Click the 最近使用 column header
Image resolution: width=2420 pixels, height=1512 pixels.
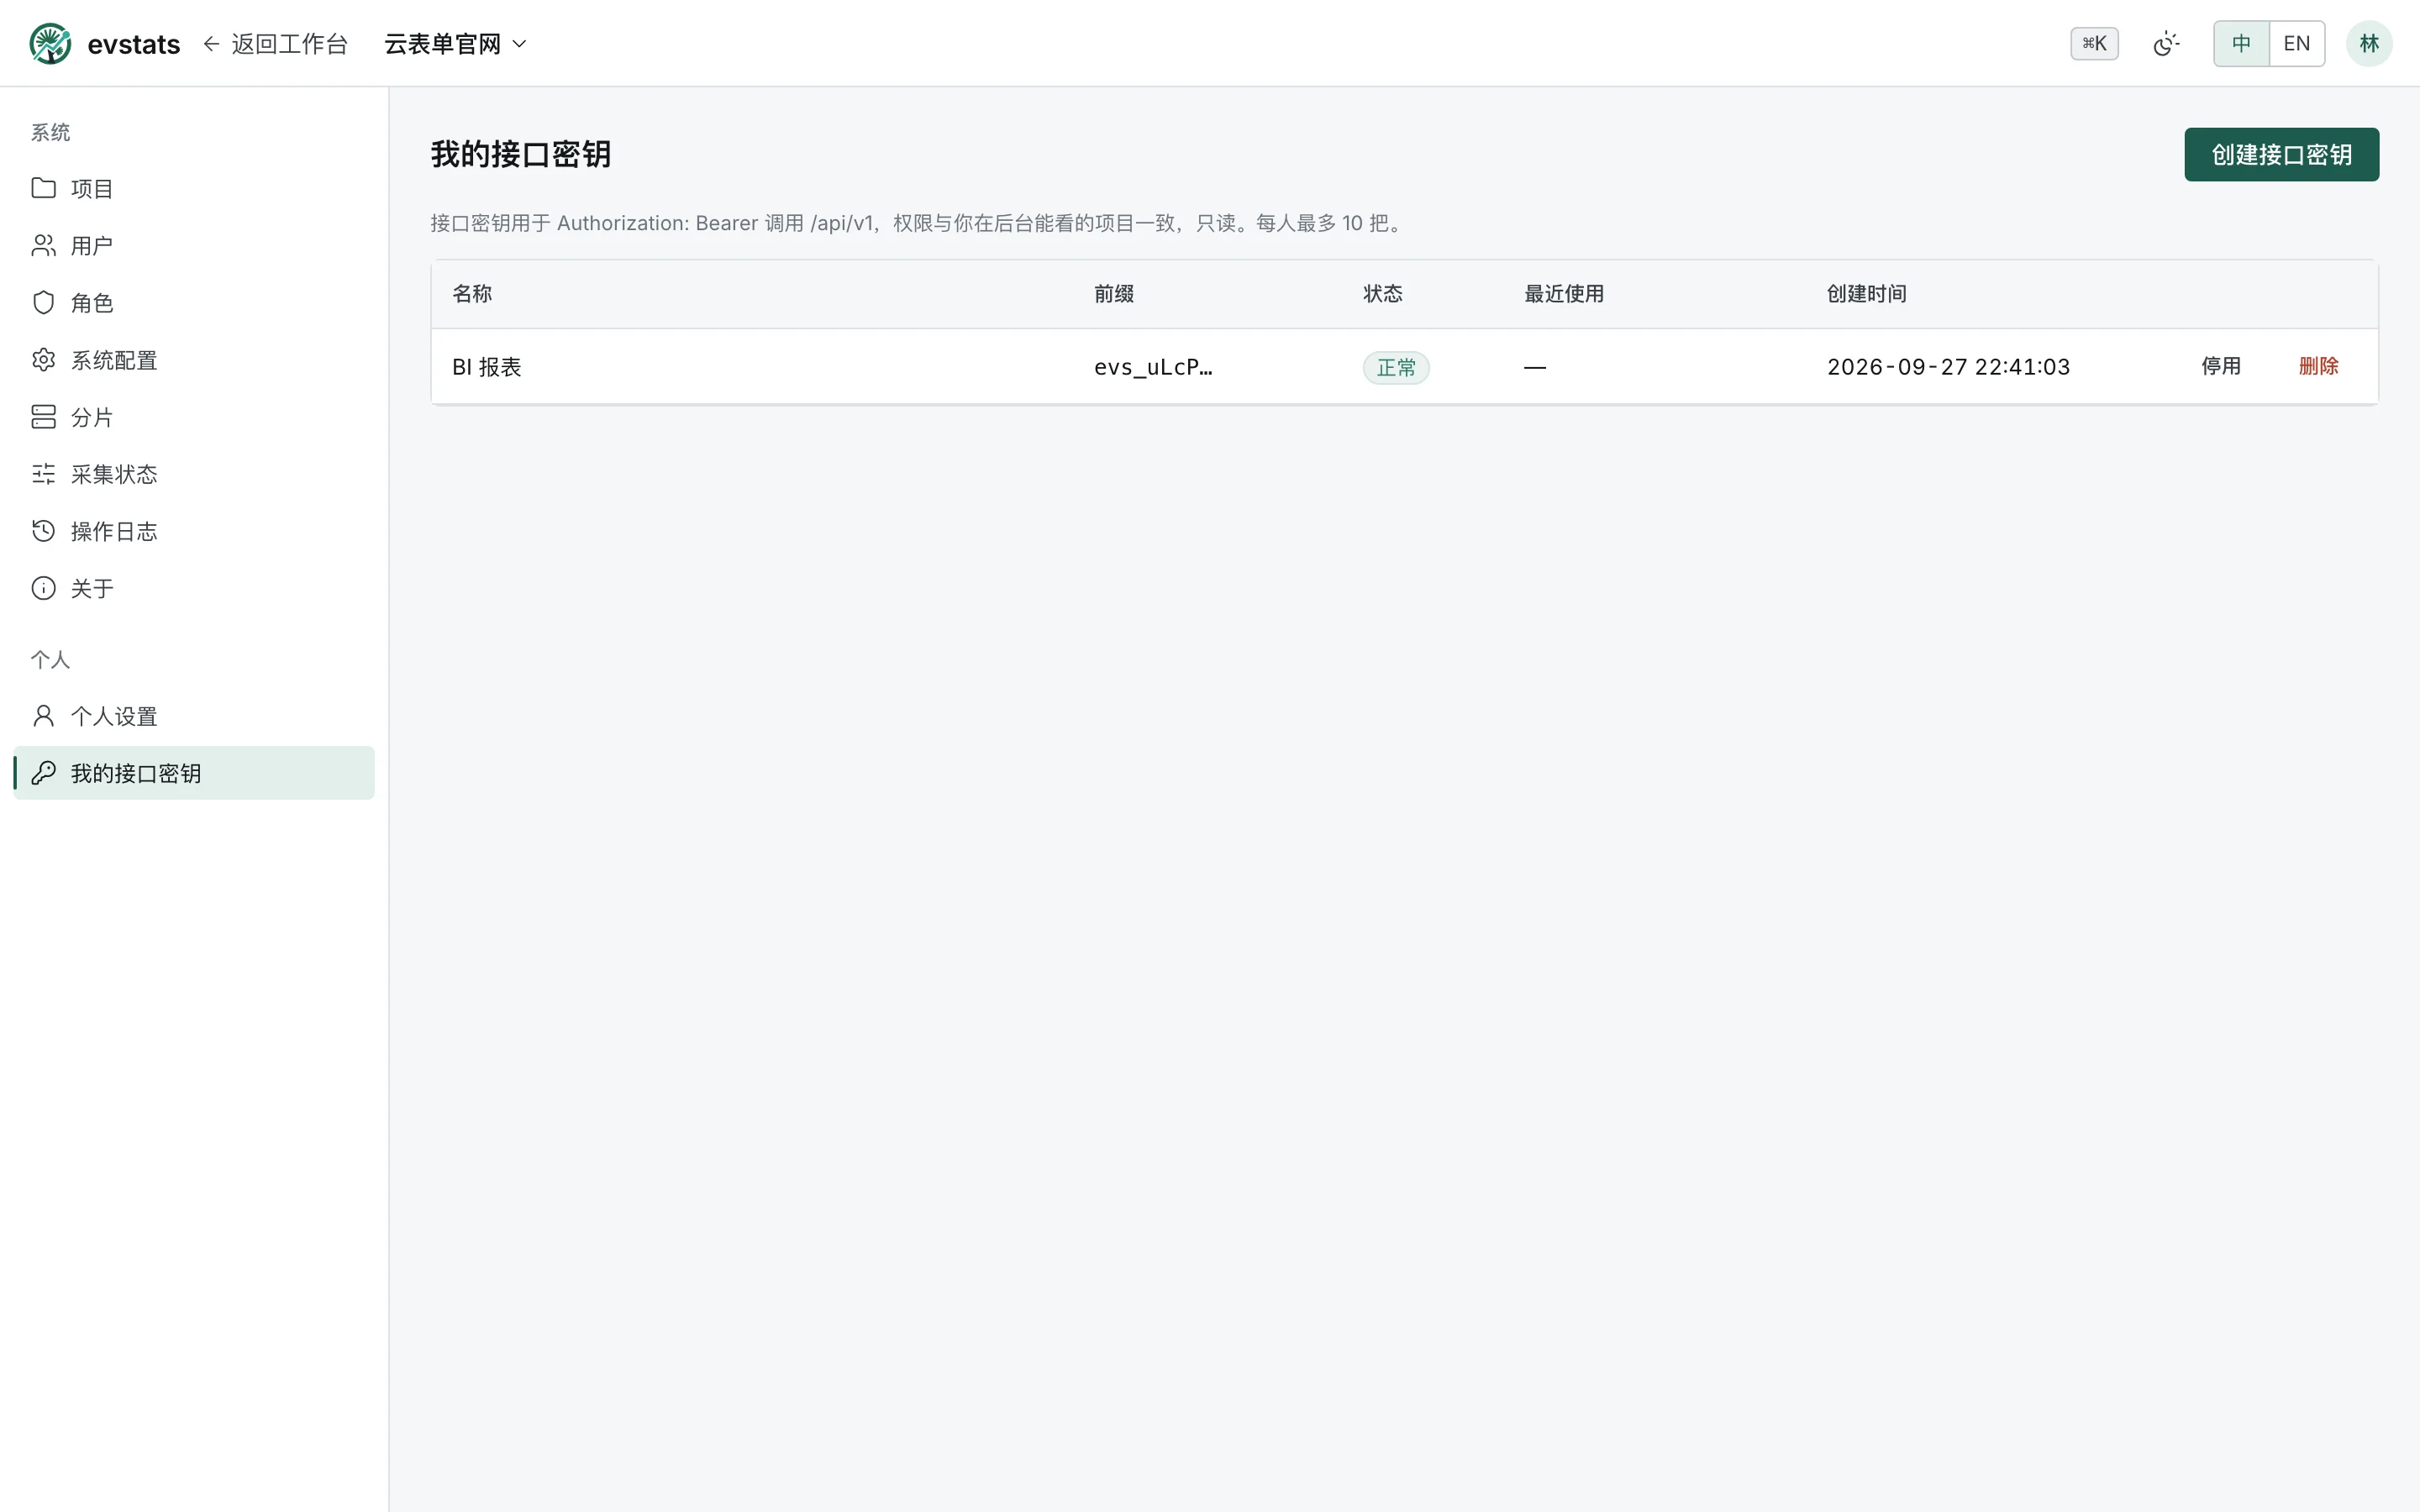point(1564,293)
